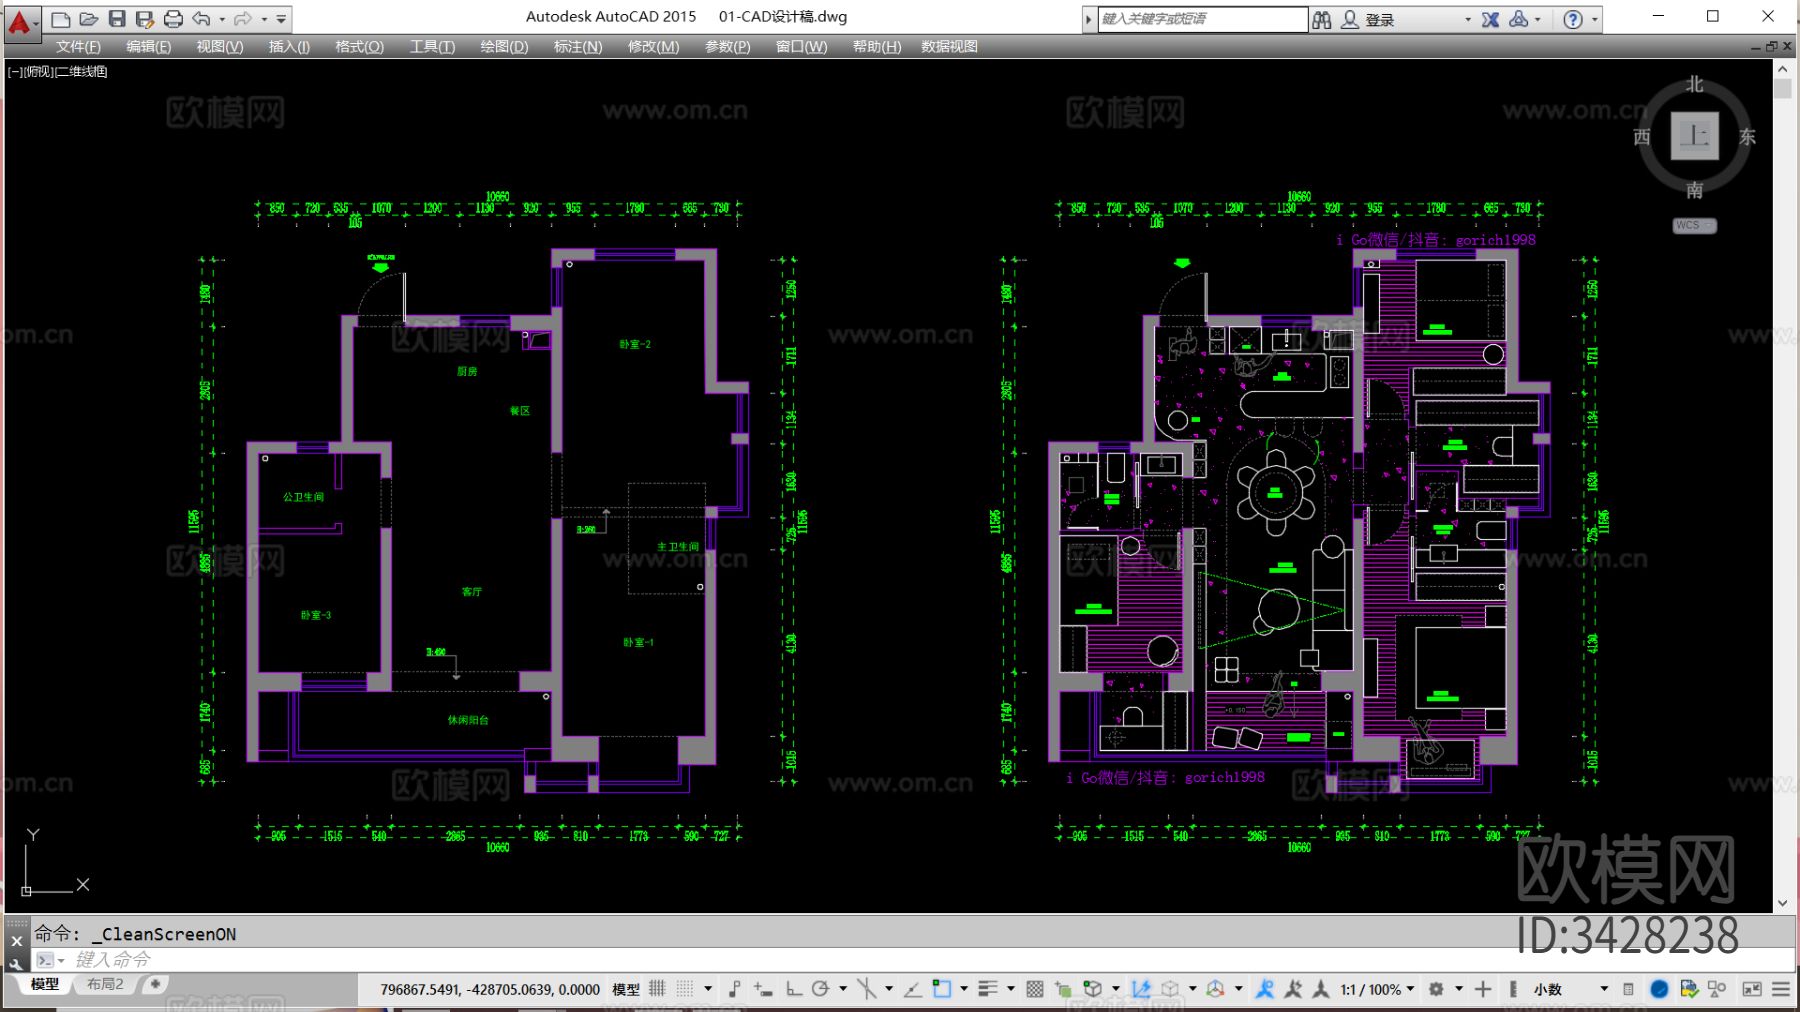The image size is (1800, 1012).
Task: Add a new layout with plus tab
Action: tap(155, 985)
